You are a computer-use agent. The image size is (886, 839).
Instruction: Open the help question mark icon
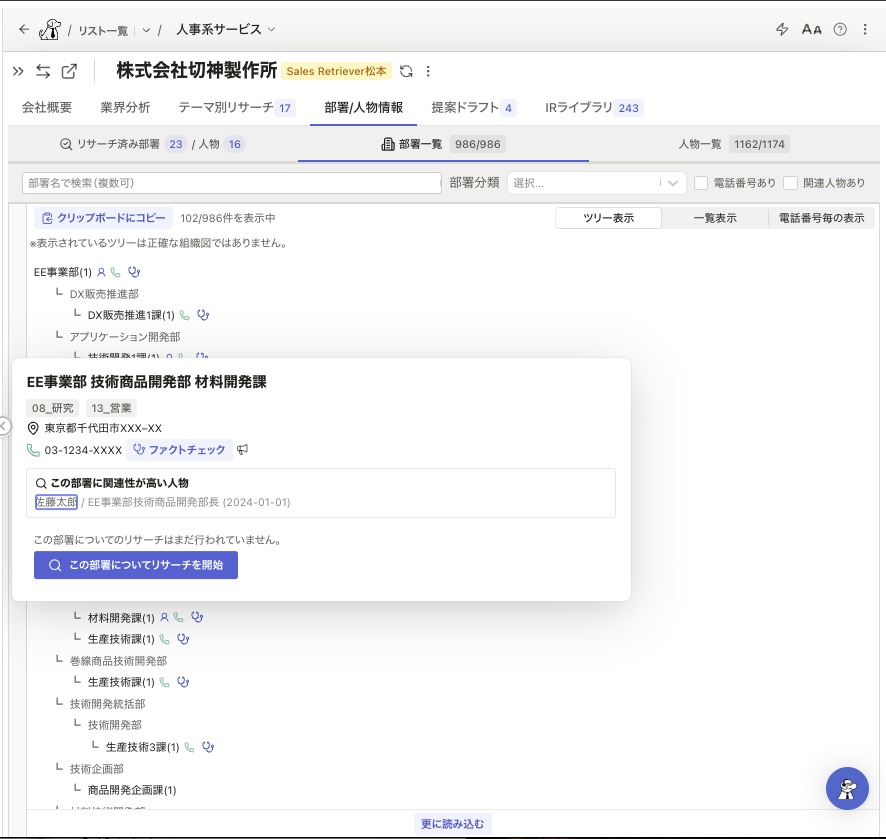[x=840, y=29]
